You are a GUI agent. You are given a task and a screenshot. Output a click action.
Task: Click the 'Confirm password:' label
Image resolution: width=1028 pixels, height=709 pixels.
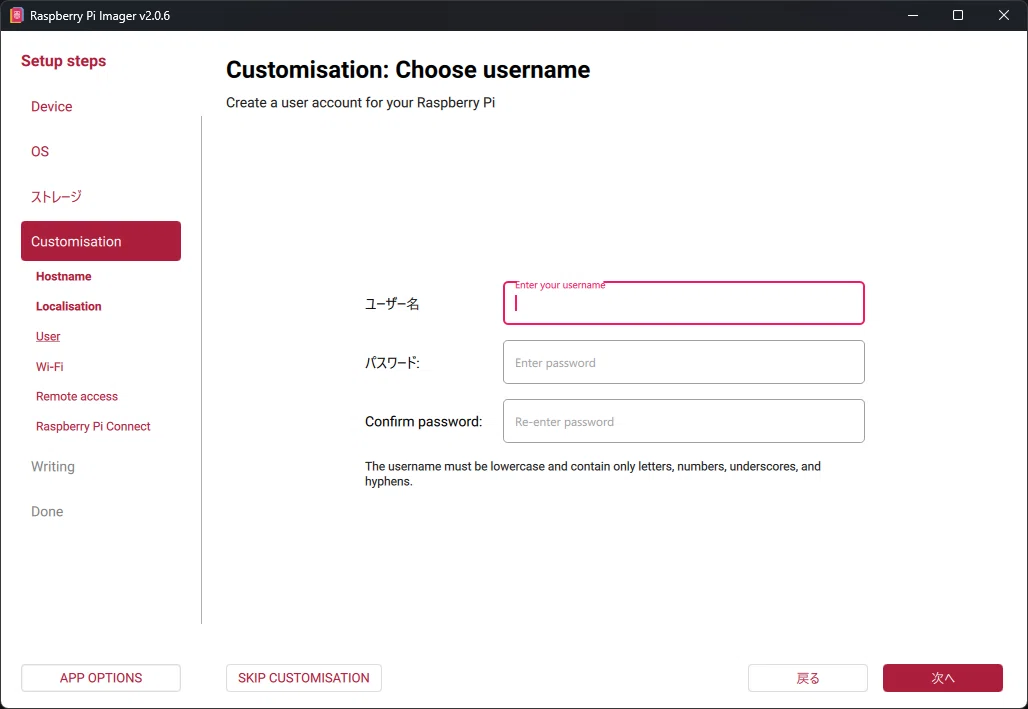(424, 421)
